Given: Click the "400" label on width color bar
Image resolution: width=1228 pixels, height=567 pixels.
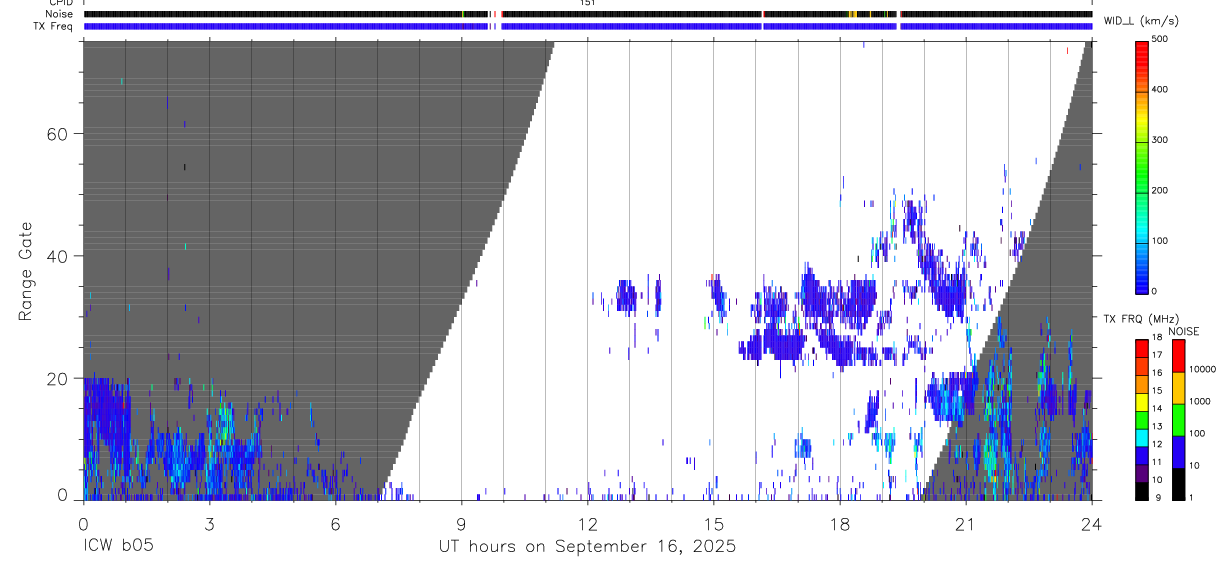Looking at the screenshot, I should point(1160,89).
